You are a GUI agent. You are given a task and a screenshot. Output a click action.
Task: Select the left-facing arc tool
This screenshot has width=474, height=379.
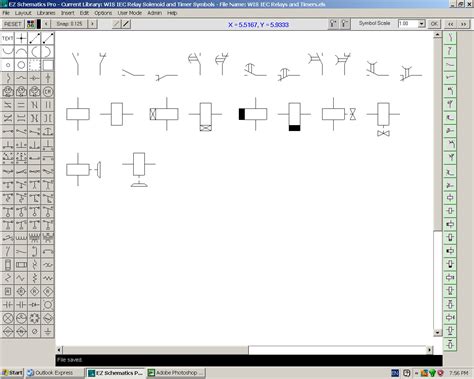(35, 52)
